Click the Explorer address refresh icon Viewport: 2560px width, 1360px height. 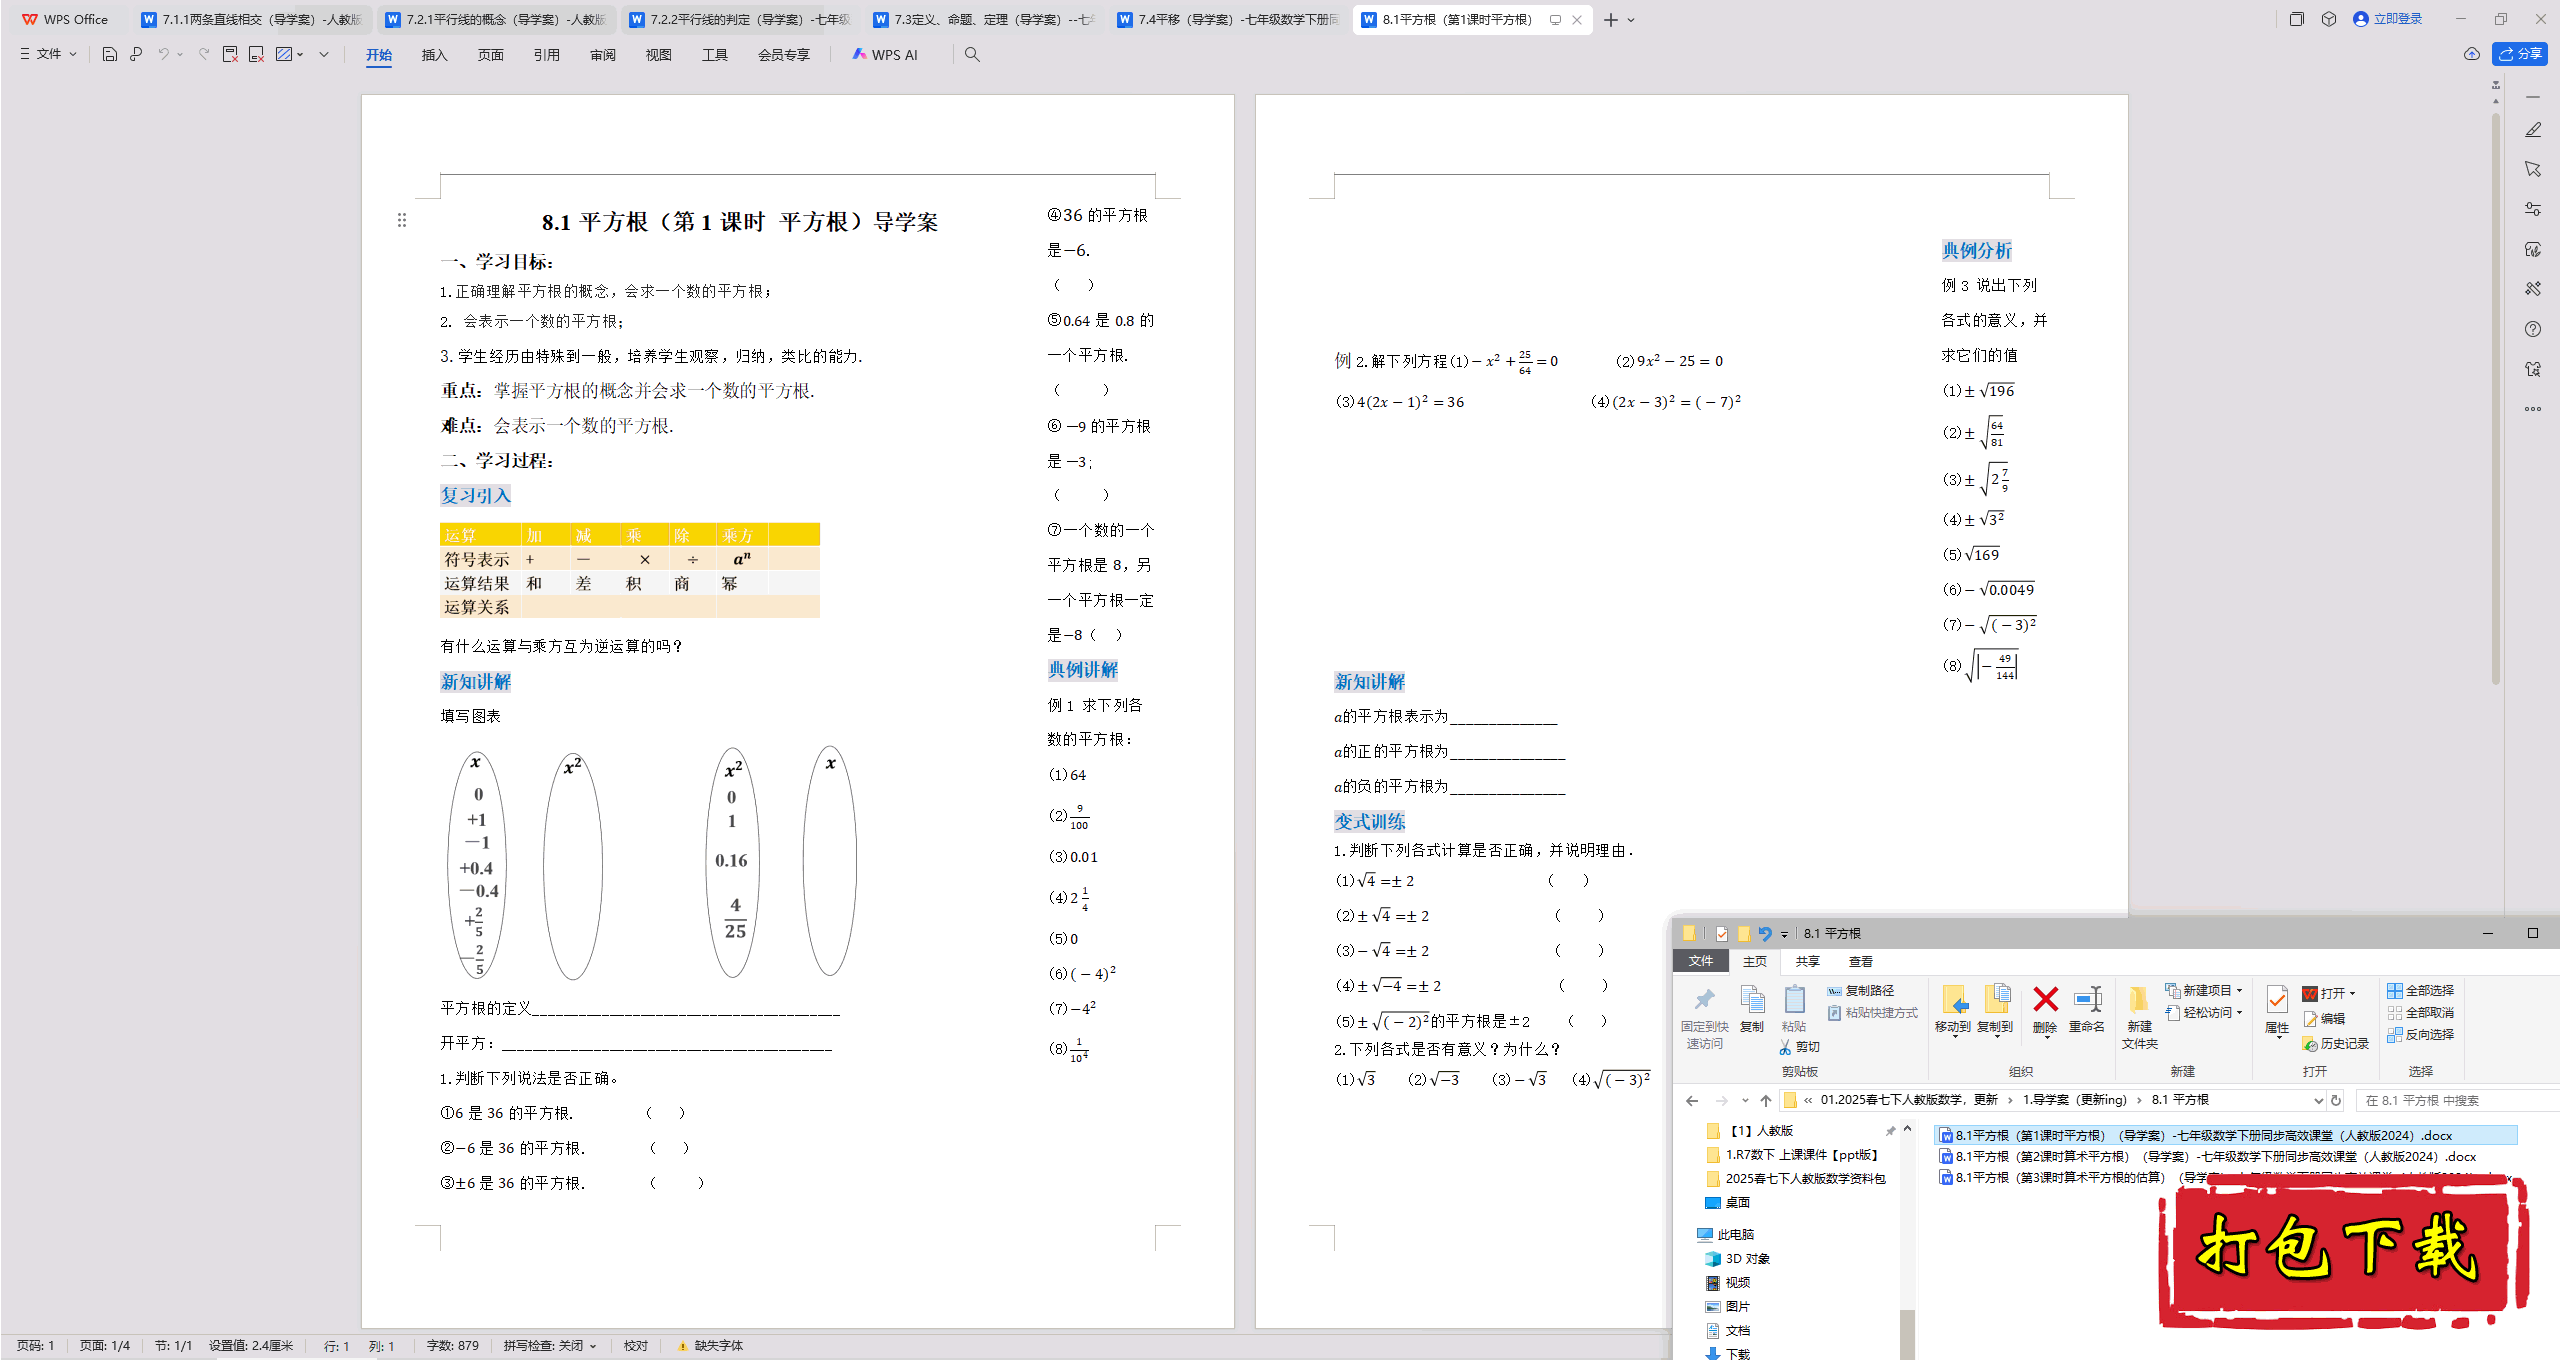point(2337,1100)
